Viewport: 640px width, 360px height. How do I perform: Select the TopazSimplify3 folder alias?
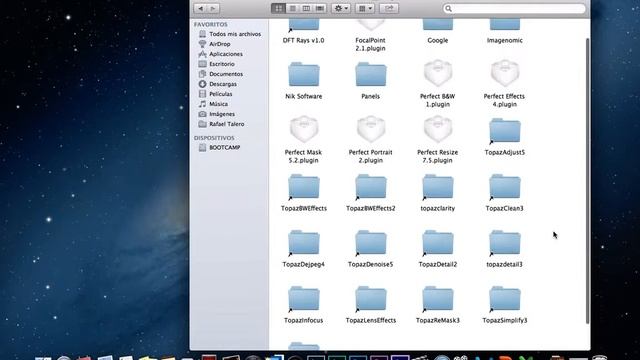point(504,298)
